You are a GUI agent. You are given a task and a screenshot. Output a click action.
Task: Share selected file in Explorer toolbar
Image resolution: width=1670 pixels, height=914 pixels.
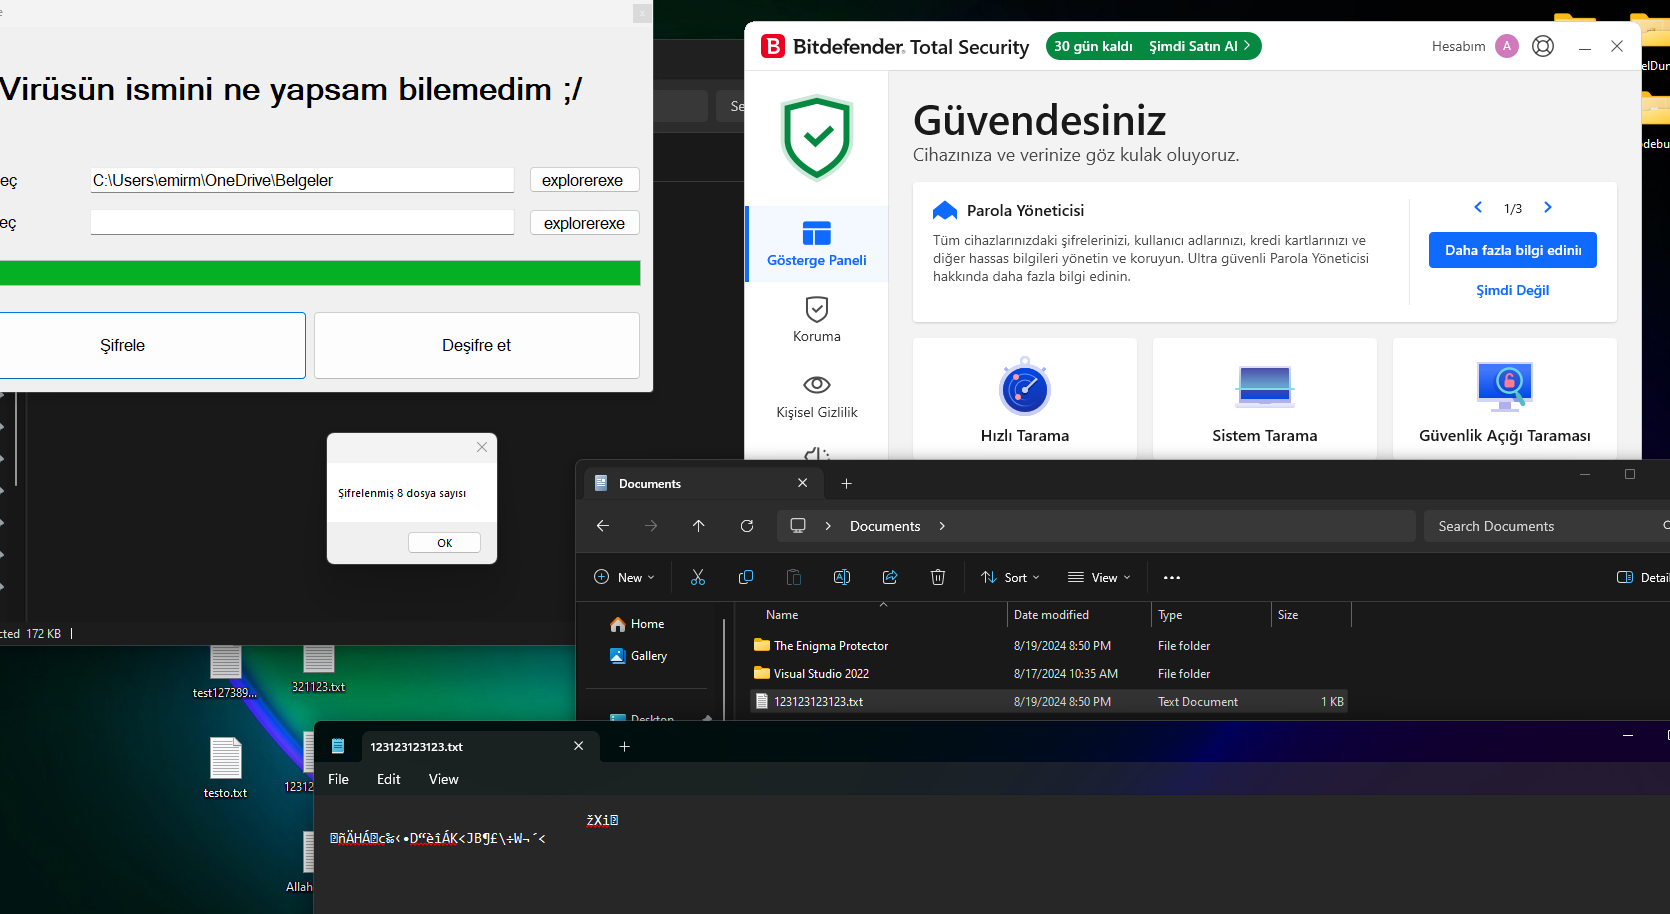click(x=890, y=577)
